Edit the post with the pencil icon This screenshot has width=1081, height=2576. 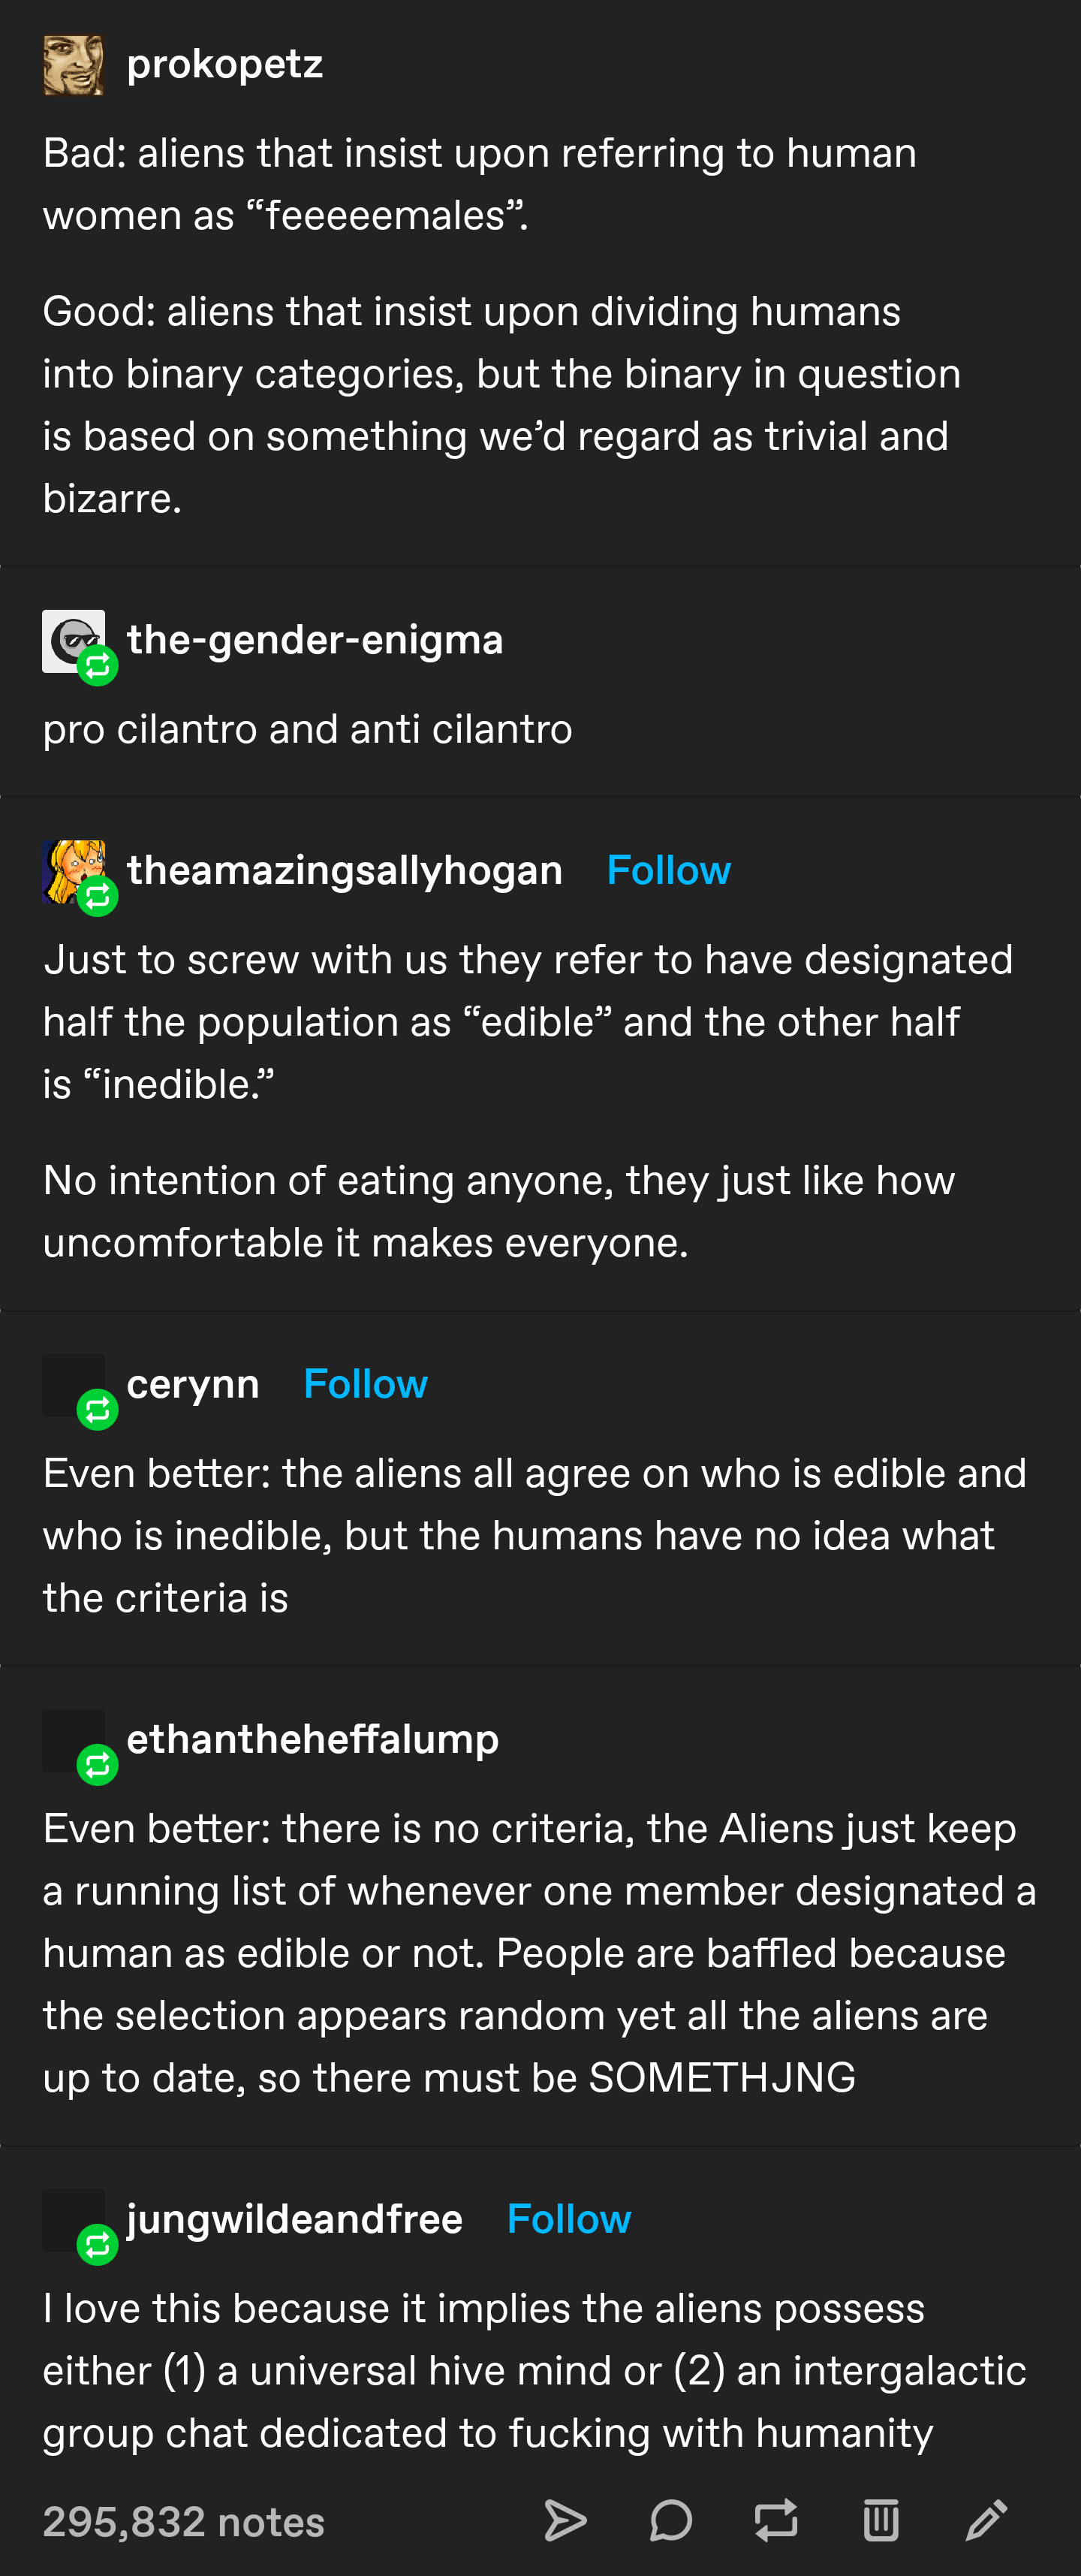click(988, 2520)
